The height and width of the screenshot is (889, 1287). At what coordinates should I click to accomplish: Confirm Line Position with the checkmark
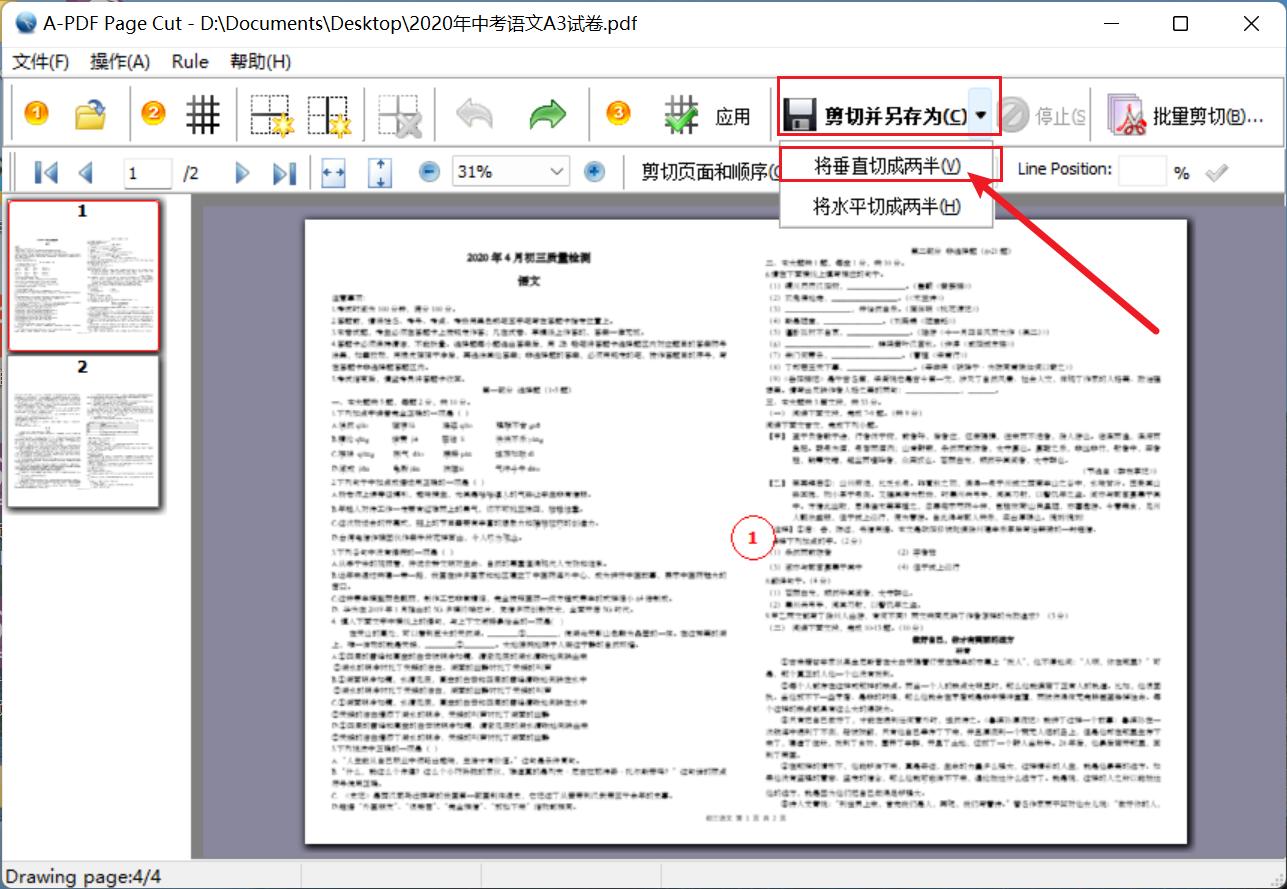[1216, 171]
